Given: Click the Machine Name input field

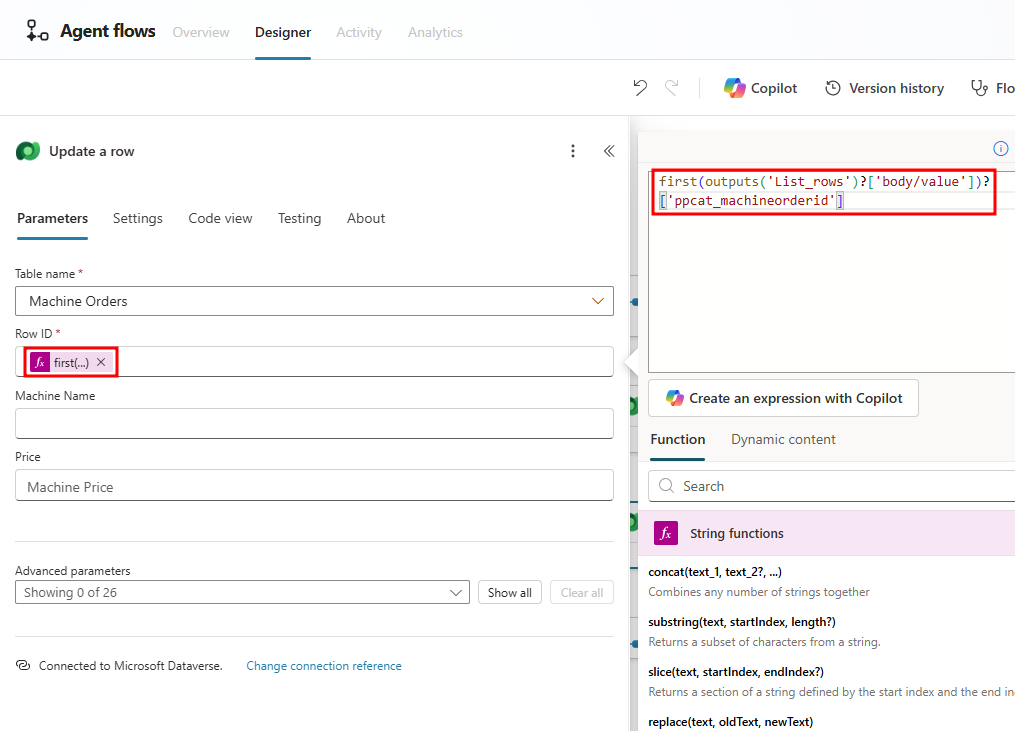Looking at the screenshot, I should click(314, 423).
